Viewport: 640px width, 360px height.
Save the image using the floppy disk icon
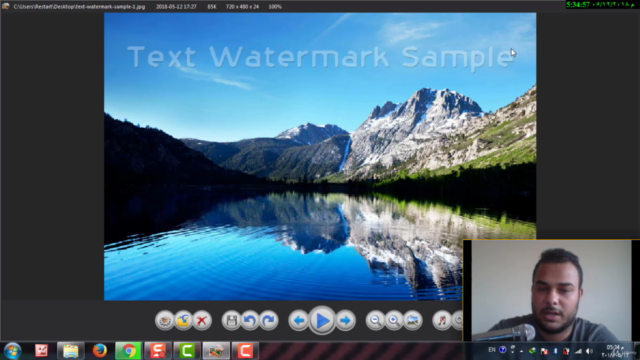click(231, 320)
